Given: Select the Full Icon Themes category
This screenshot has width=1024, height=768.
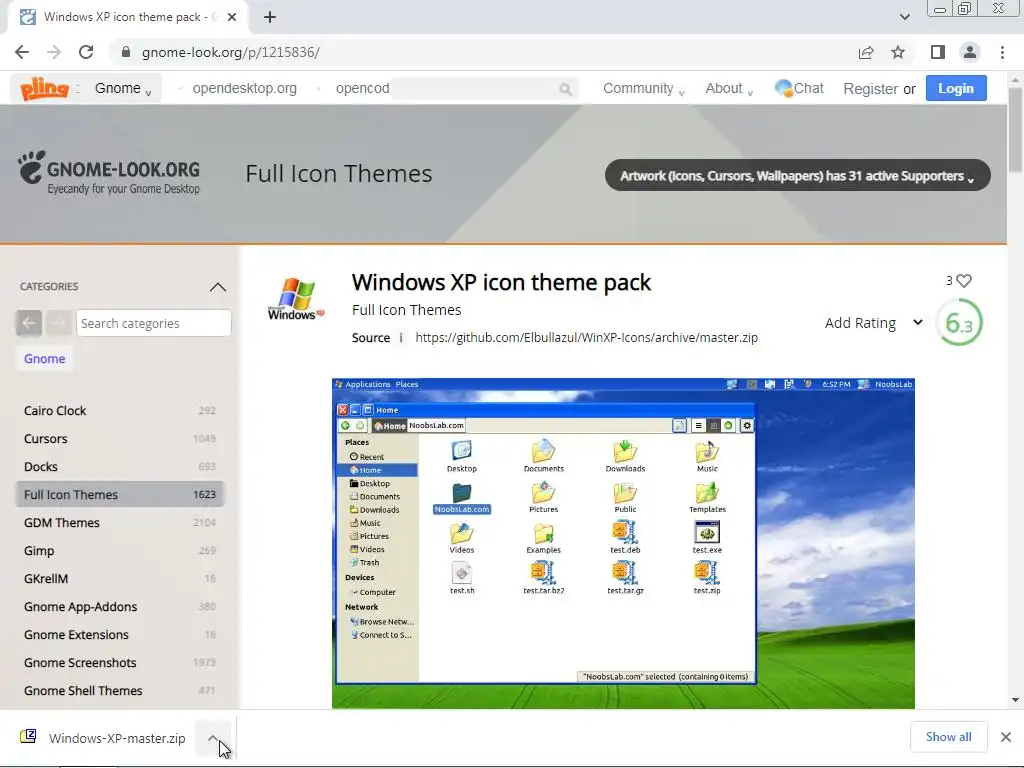Looking at the screenshot, I should pos(120,494).
